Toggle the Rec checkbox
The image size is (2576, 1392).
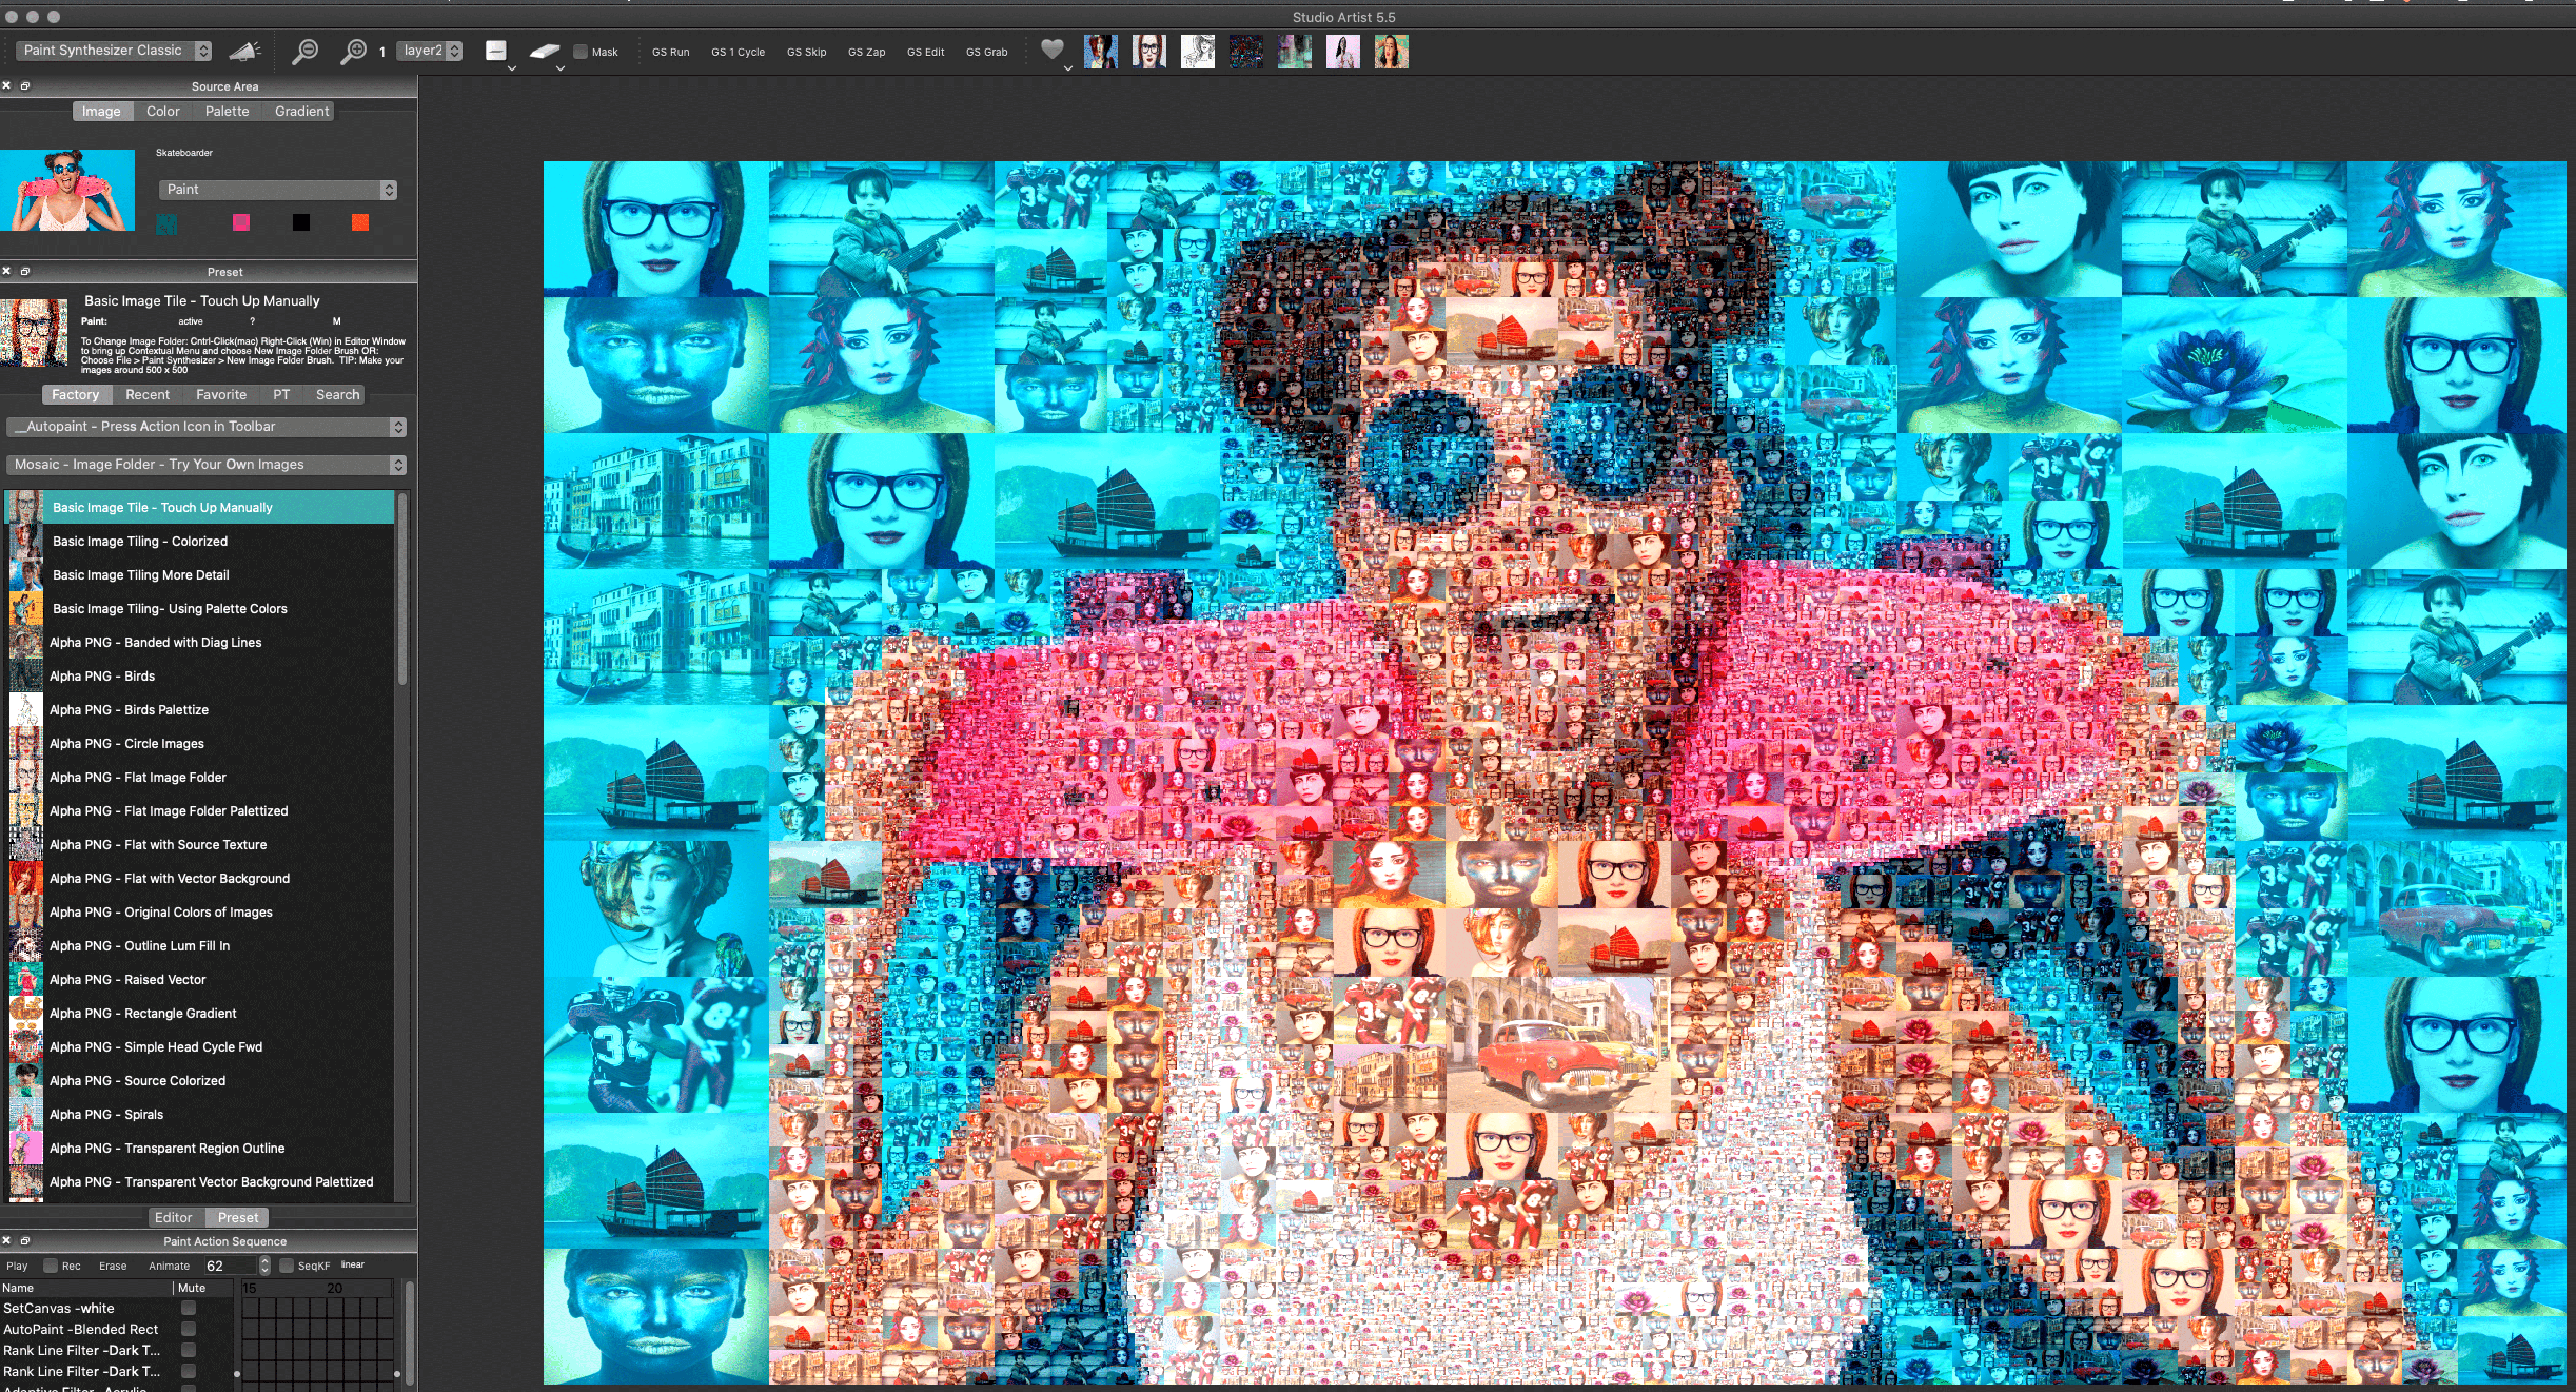(x=50, y=1265)
